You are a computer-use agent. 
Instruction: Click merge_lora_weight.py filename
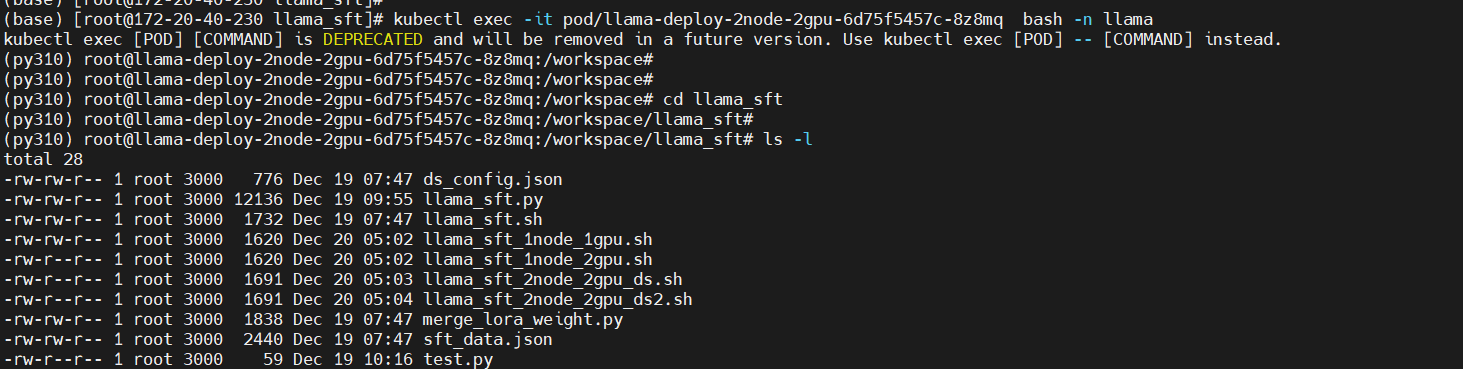523,320
